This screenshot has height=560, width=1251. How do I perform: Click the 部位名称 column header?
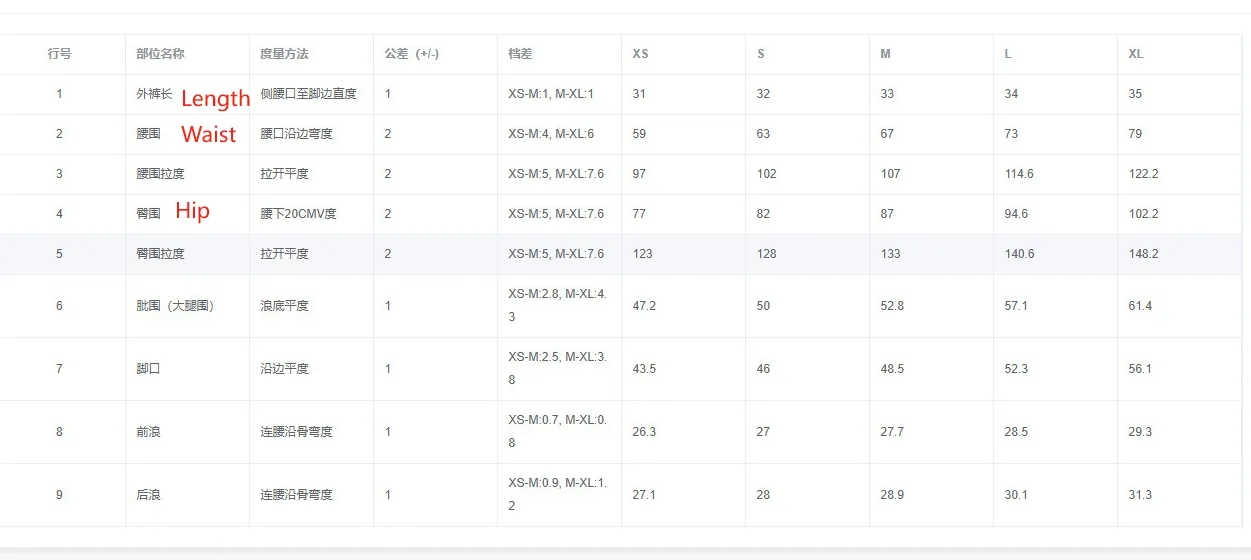click(x=160, y=54)
